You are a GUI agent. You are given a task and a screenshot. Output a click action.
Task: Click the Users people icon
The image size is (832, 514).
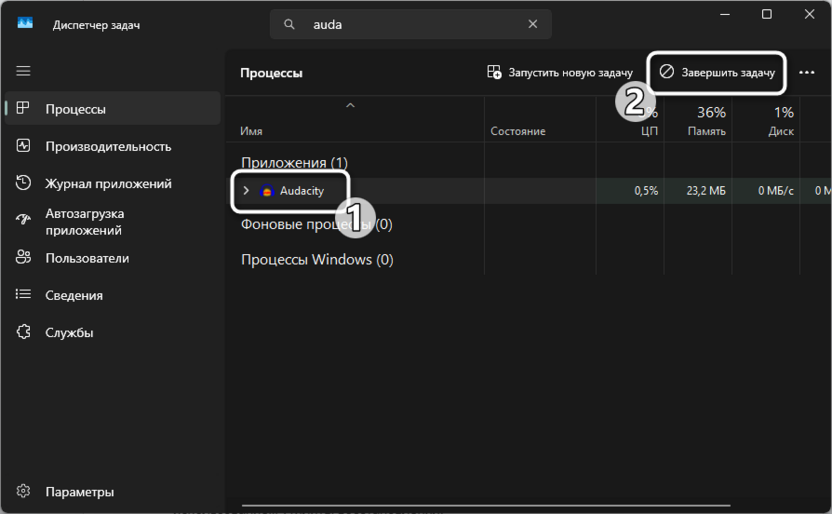pyautogui.click(x=24, y=258)
